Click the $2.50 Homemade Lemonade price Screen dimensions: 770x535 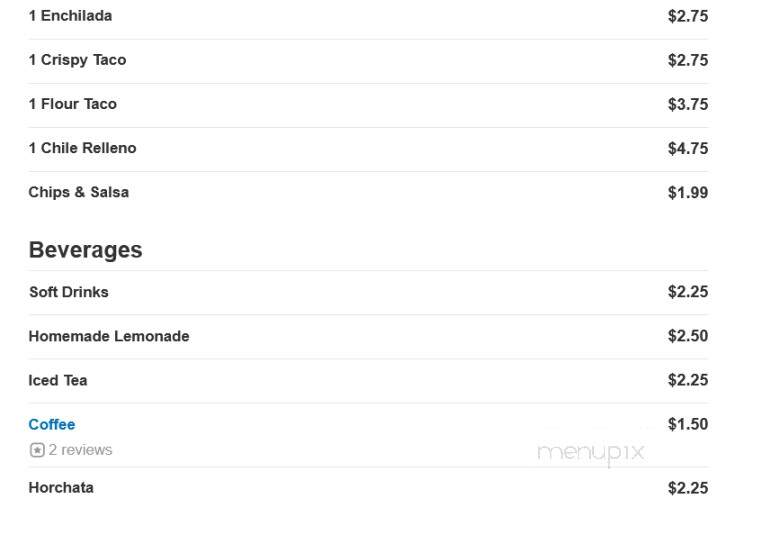(688, 336)
